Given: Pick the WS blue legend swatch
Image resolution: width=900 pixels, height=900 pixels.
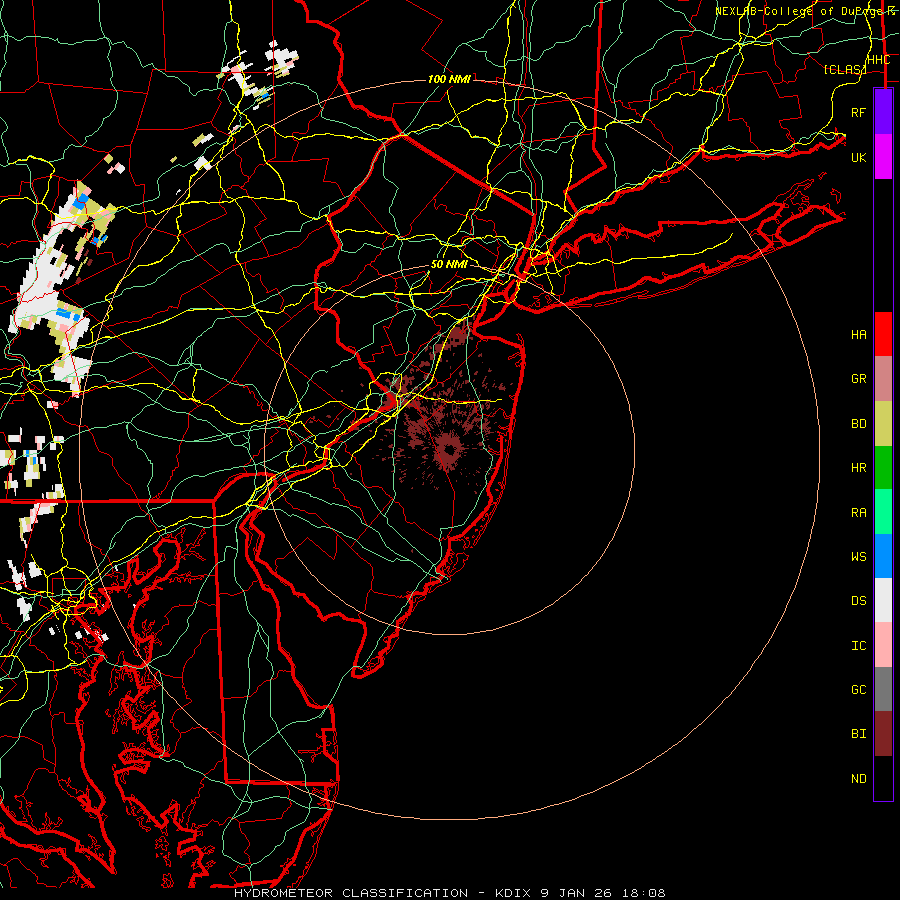Looking at the screenshot, I should pos(883,556).
